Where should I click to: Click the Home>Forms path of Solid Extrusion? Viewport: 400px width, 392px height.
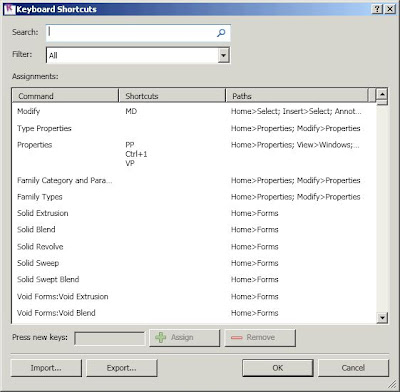point(254,213)
